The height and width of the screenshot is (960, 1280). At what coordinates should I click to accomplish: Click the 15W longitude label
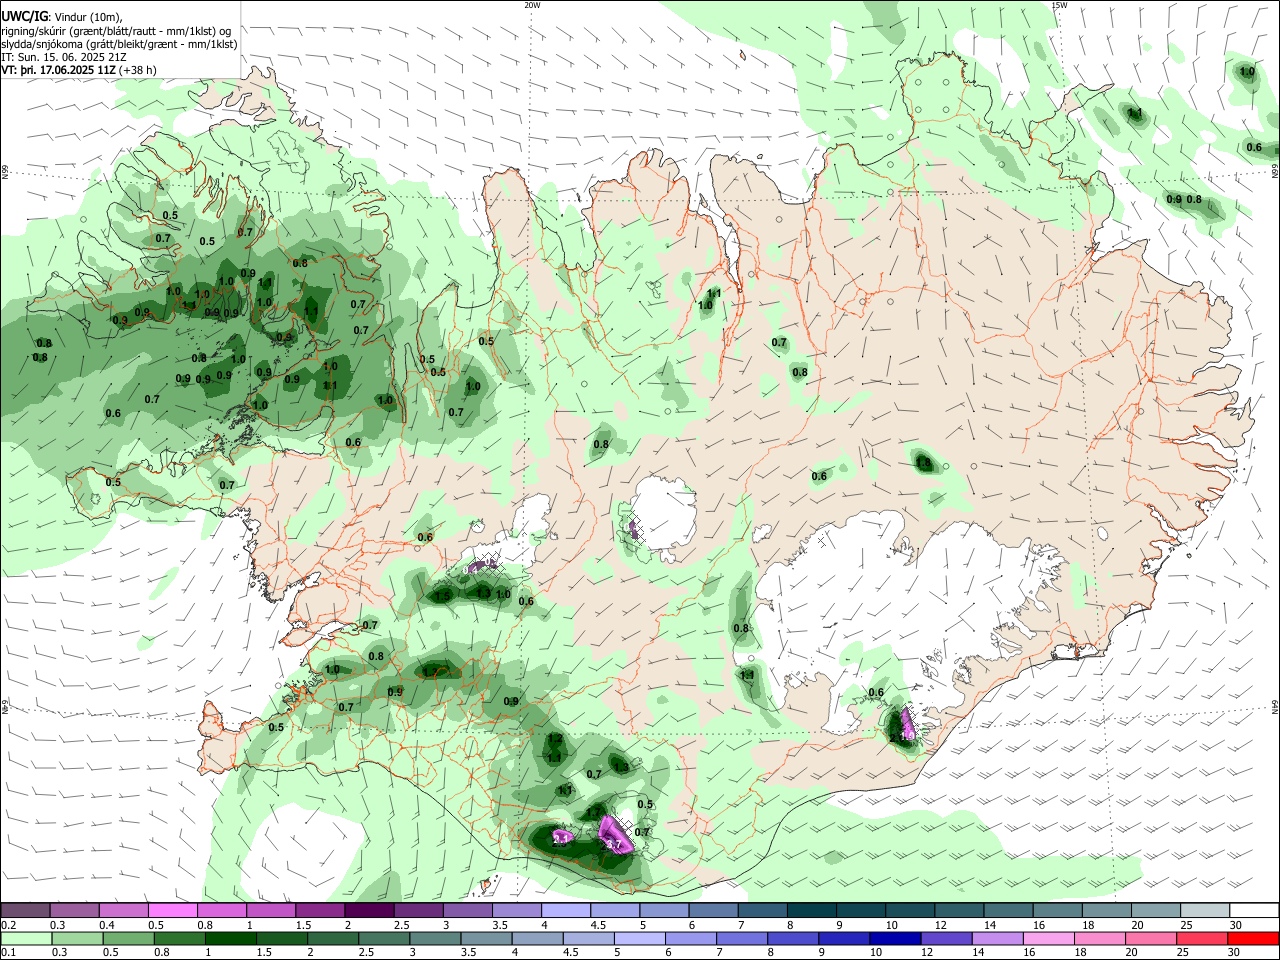click(1060, 5)
